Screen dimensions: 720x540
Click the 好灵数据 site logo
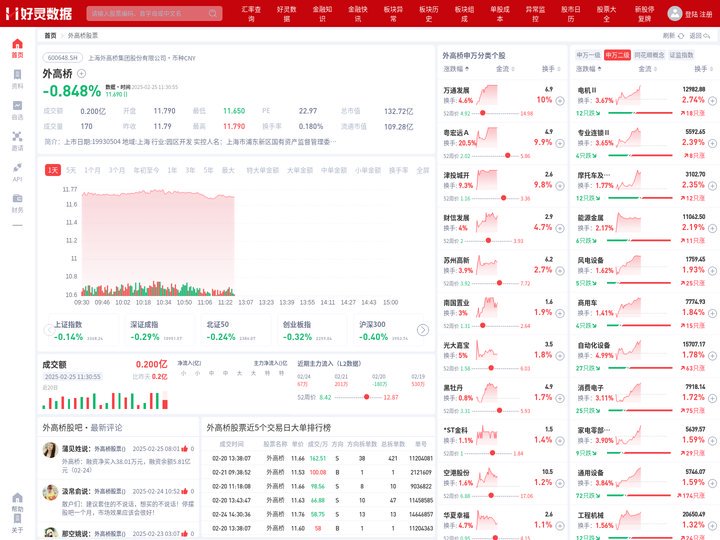click(39, 13)
